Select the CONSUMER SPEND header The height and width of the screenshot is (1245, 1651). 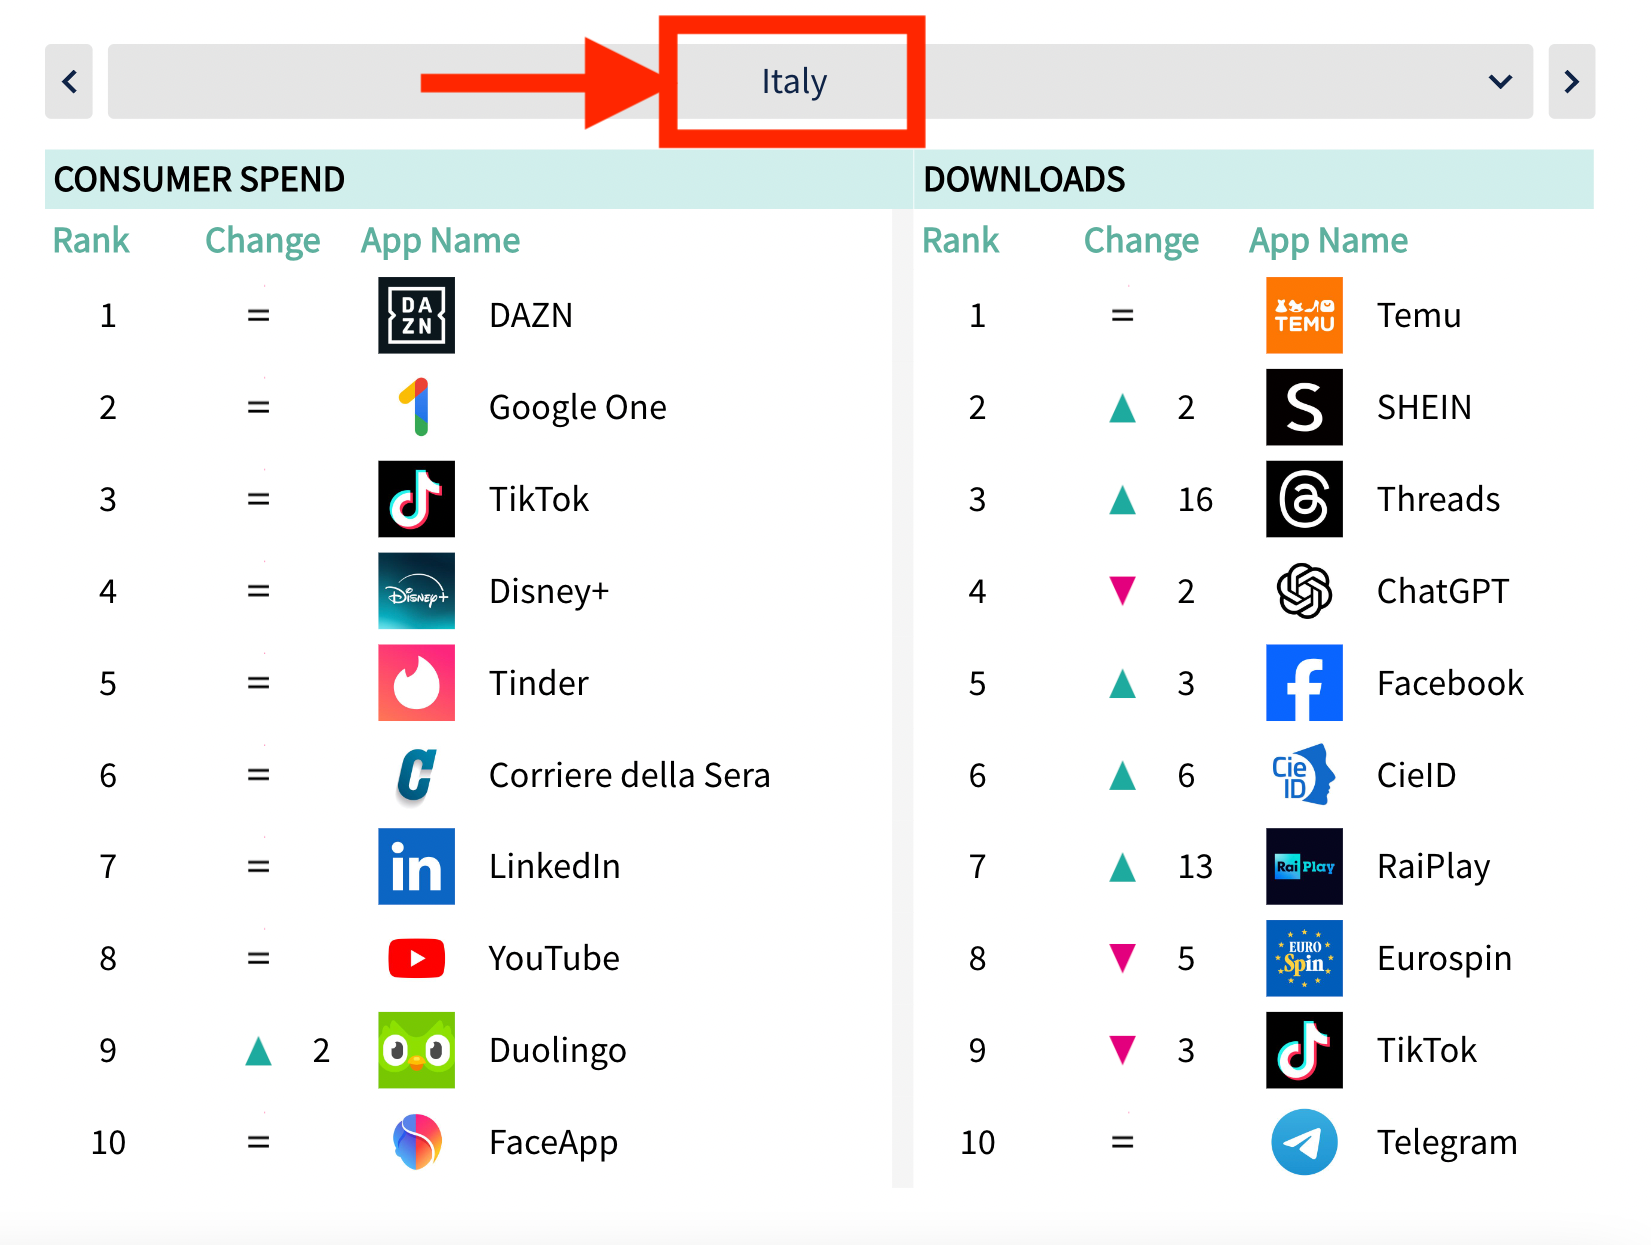coord(199,180)
